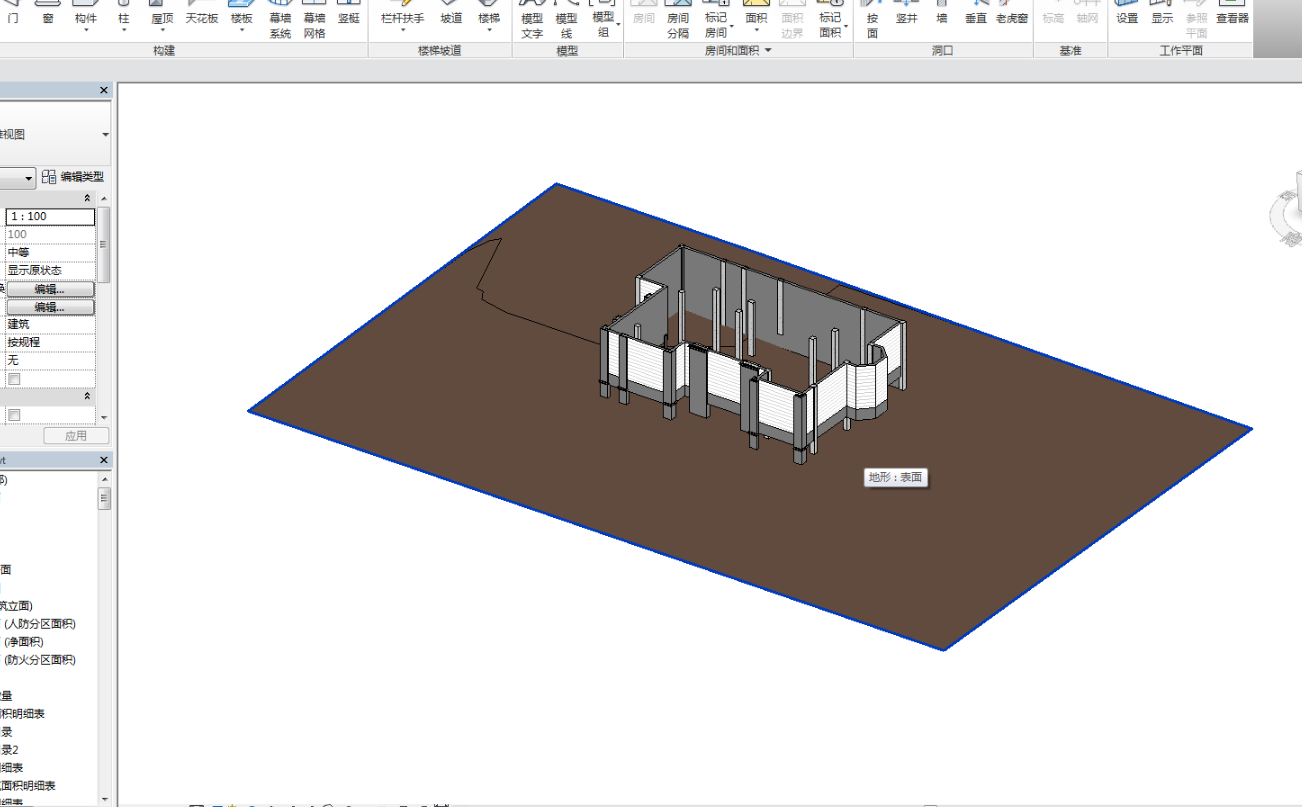This screenshot has width=1302, height=807.
Task: Collapse the top properties group with the chevron
Action: [x=87, y=199]
